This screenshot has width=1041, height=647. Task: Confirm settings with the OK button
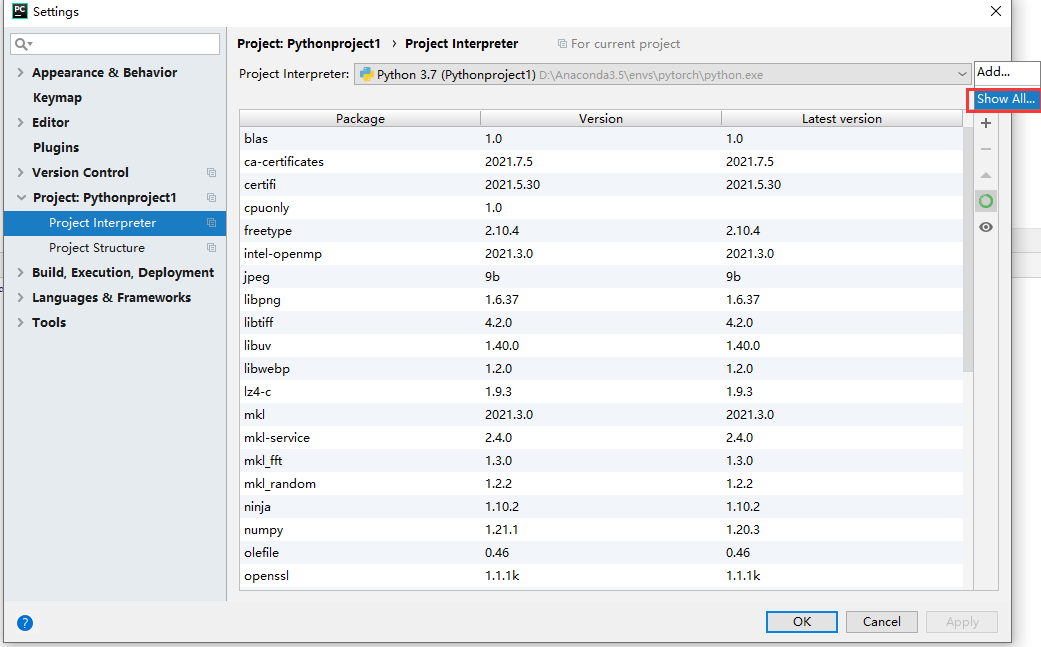tap(801, 622)
